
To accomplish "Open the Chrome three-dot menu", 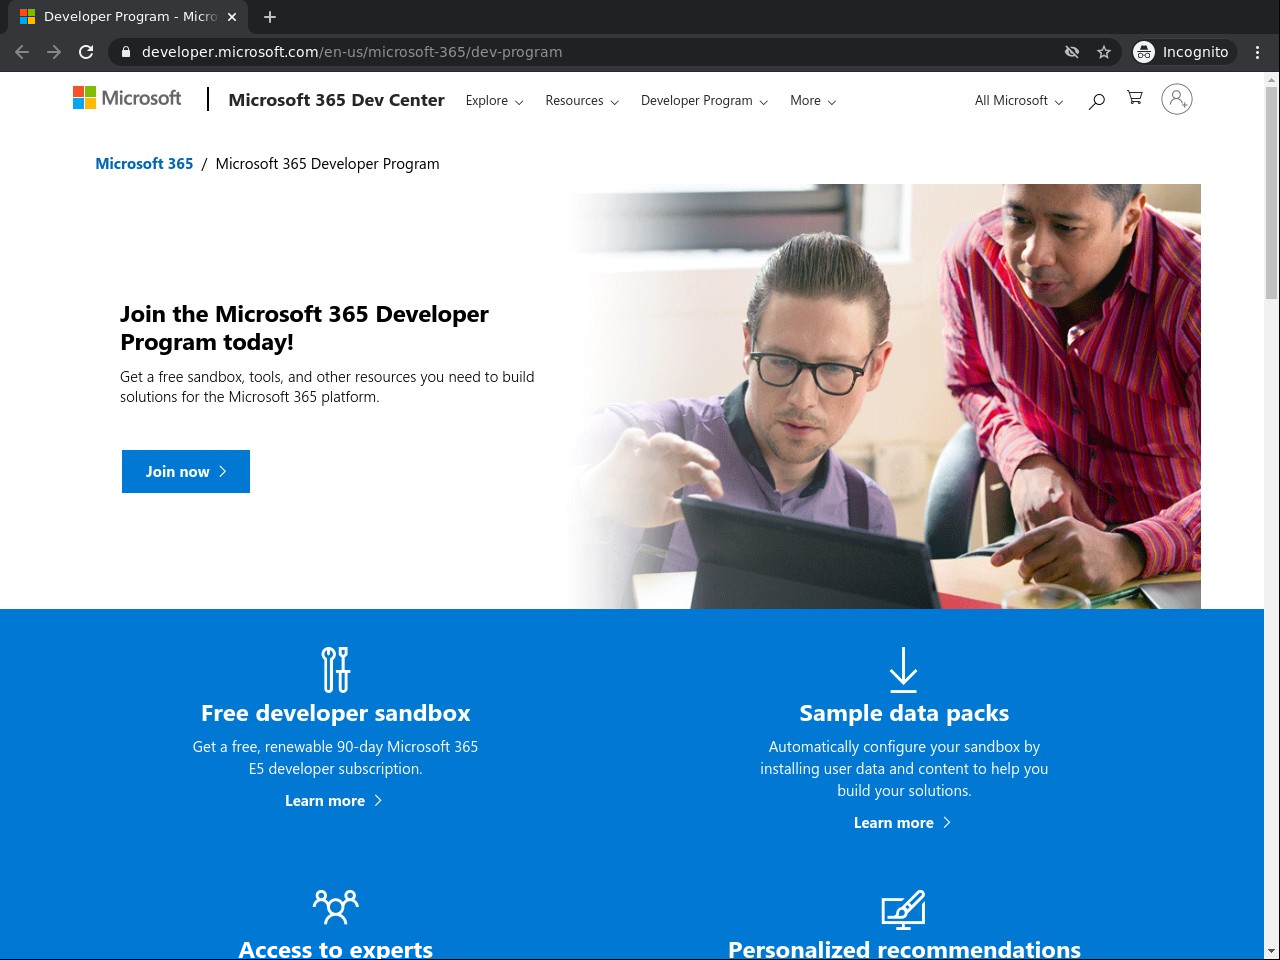I will [x=1258, y=52].
